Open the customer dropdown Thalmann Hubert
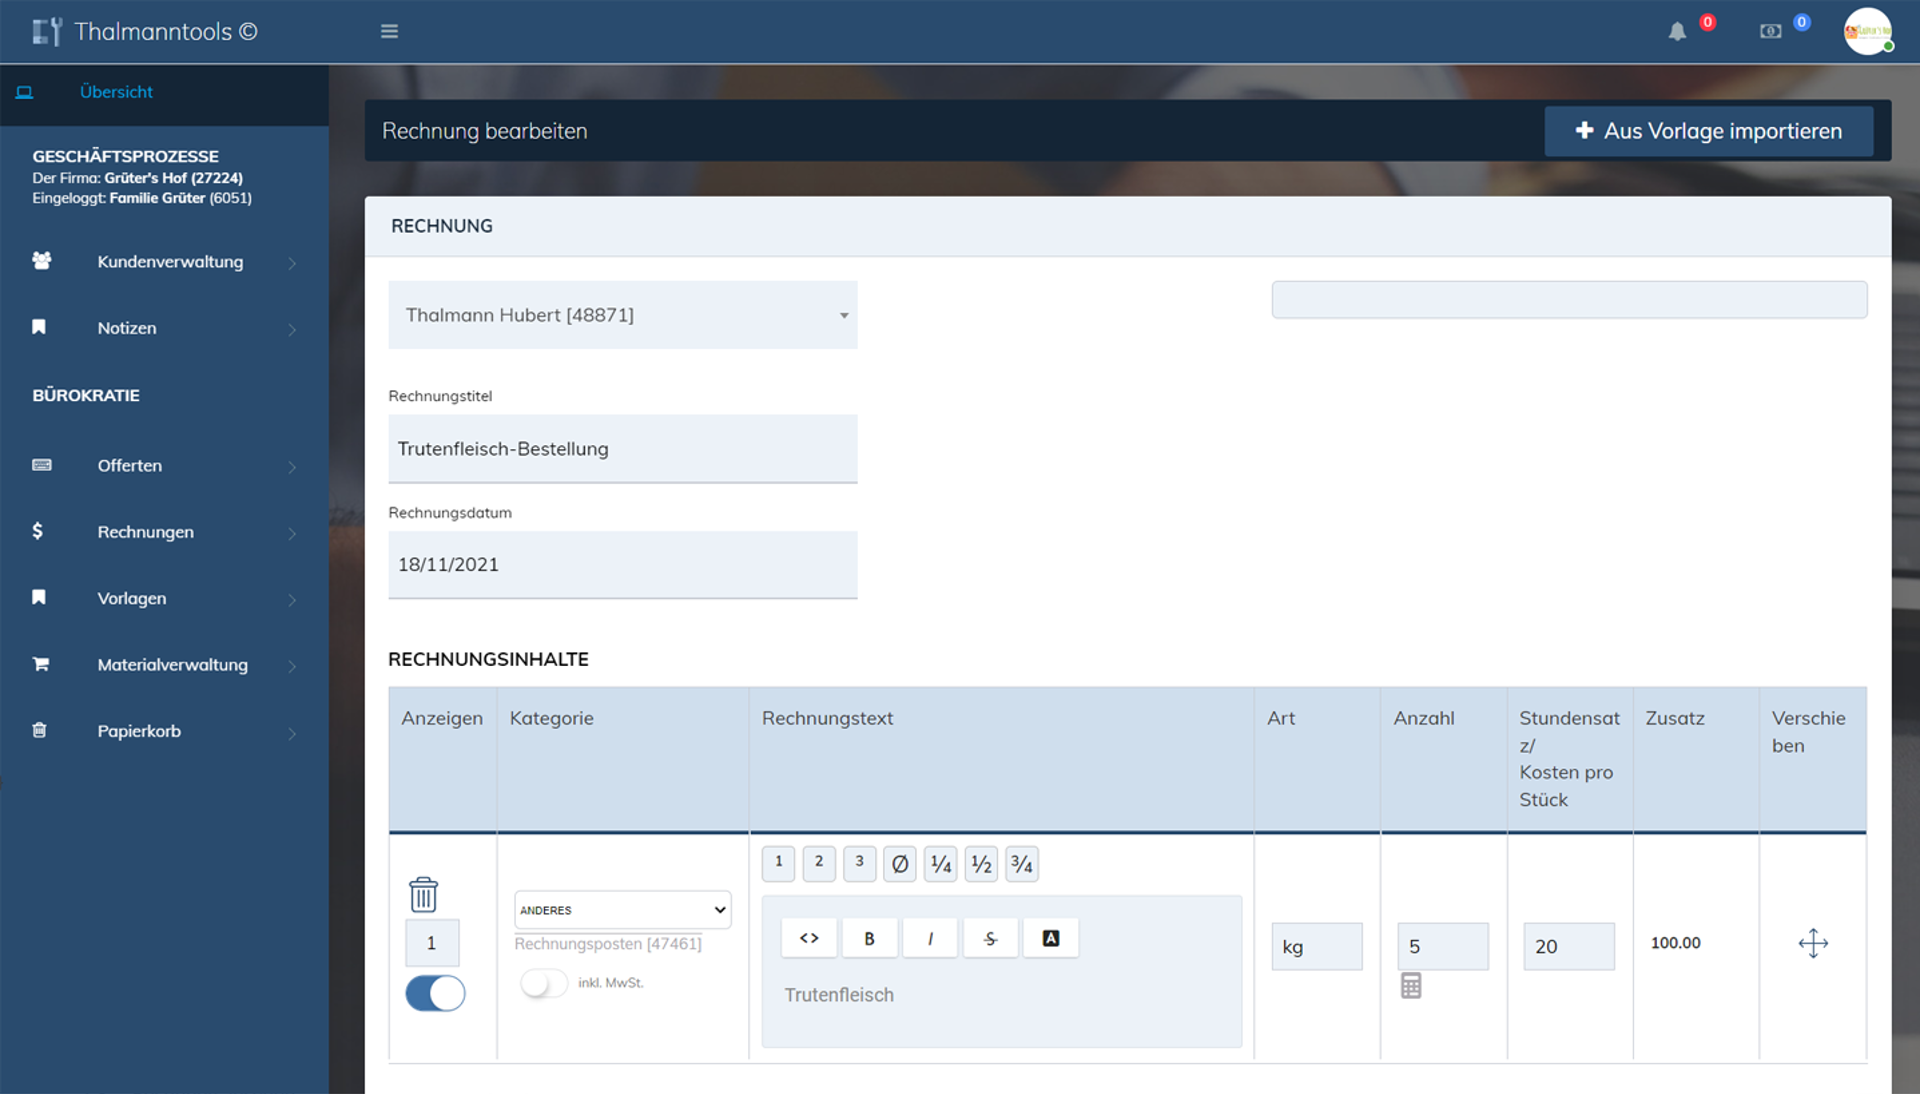1920x1094 pixels. point(622,315)
